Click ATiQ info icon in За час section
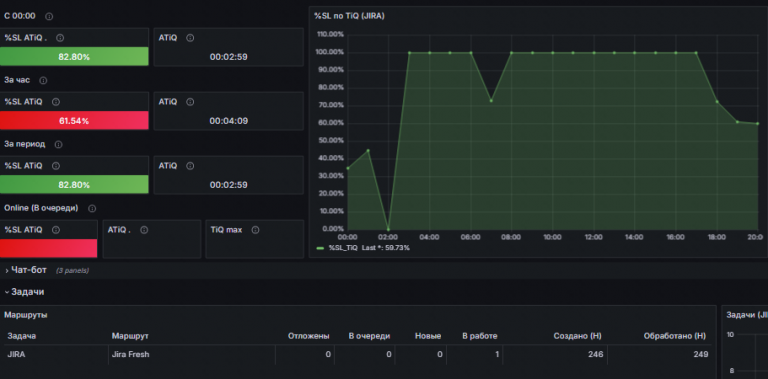This screenshot has width=768, height=379. click(190, 102)
